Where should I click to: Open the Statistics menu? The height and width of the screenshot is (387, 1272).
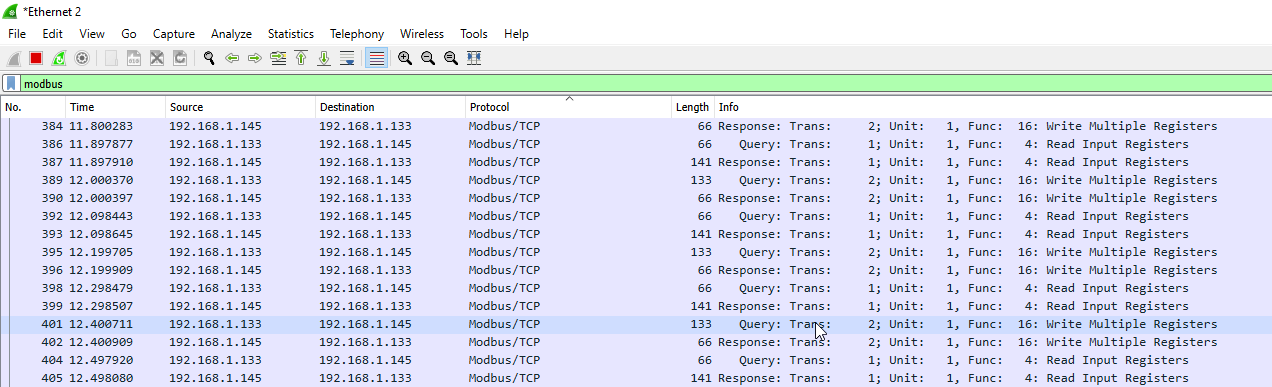[291, 34]
